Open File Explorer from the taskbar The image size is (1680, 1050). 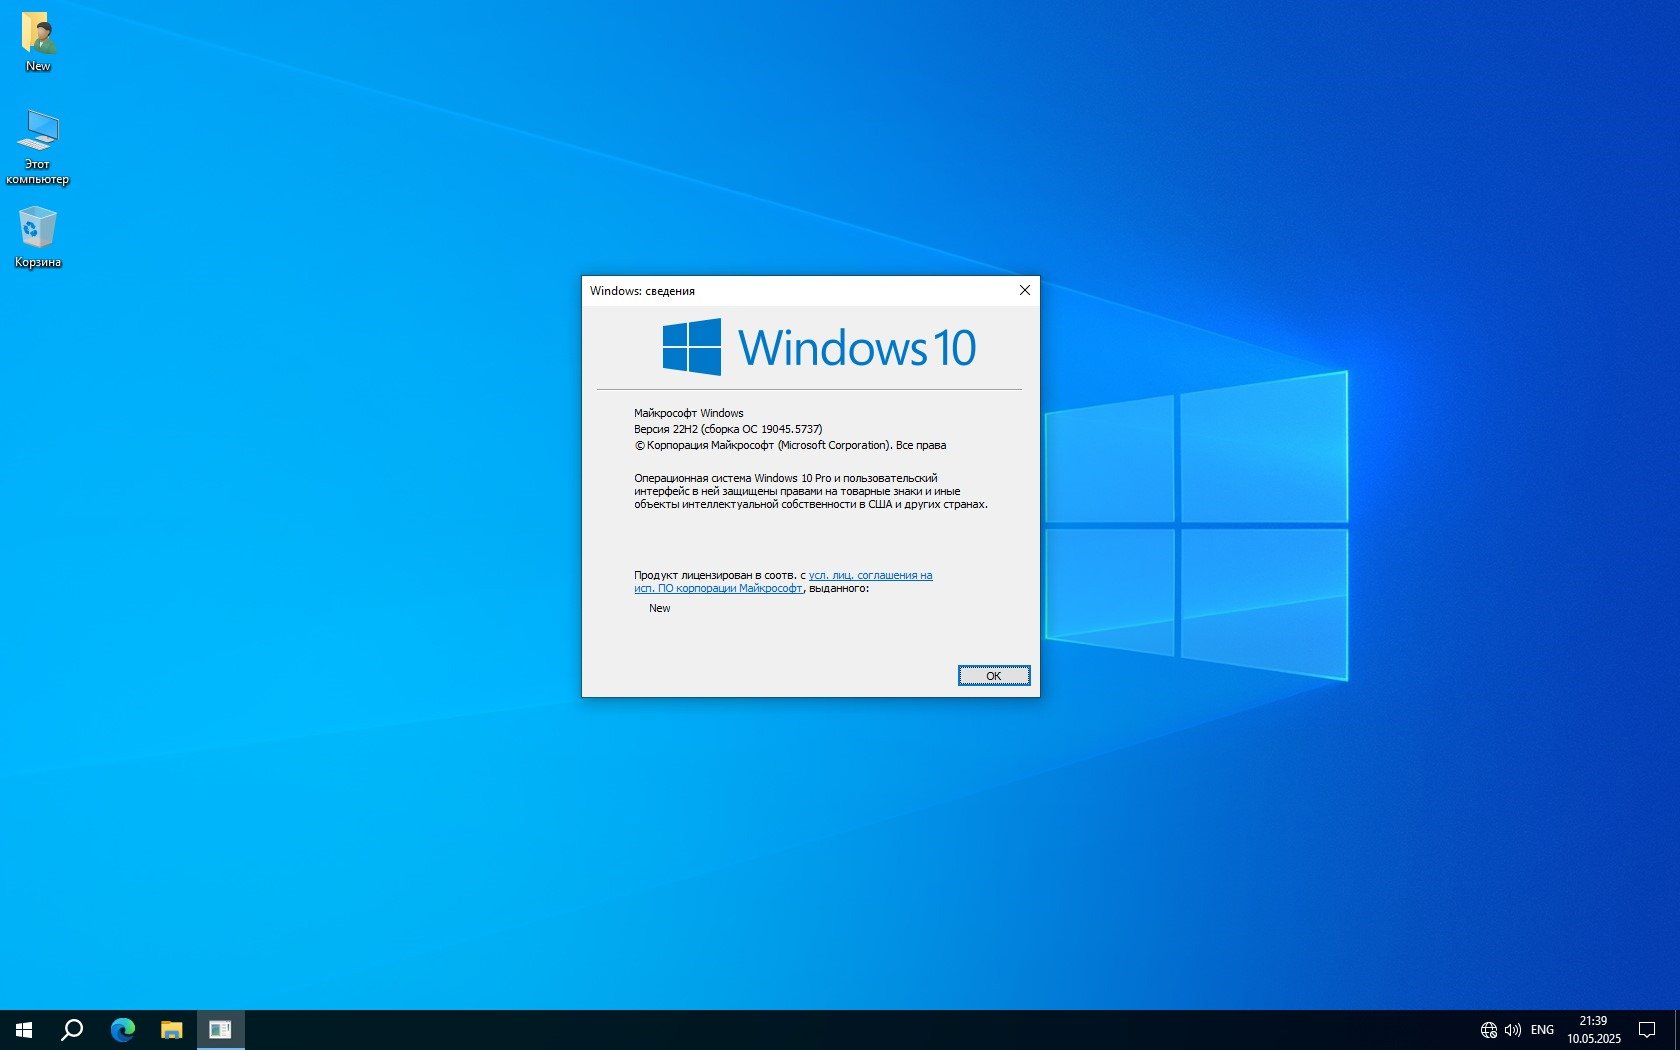[171, 1030]
